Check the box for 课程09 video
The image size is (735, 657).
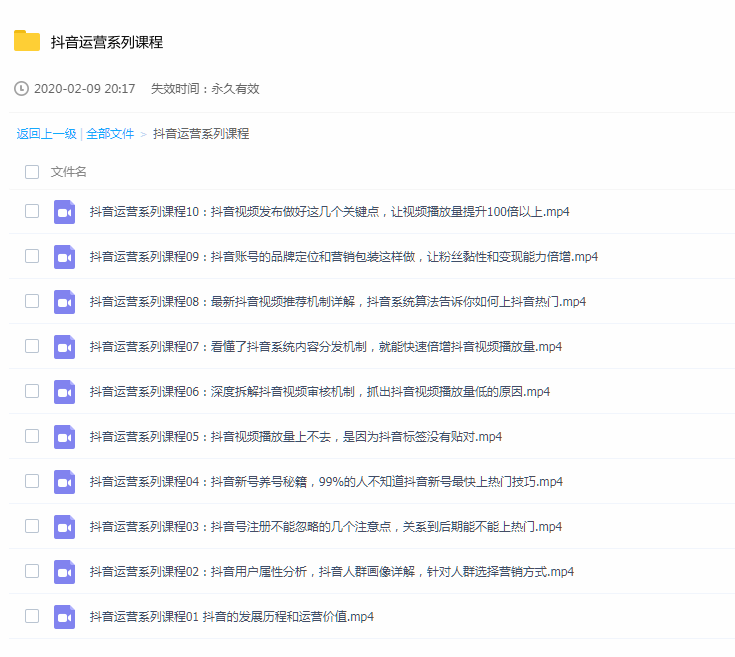coord(32,256)
